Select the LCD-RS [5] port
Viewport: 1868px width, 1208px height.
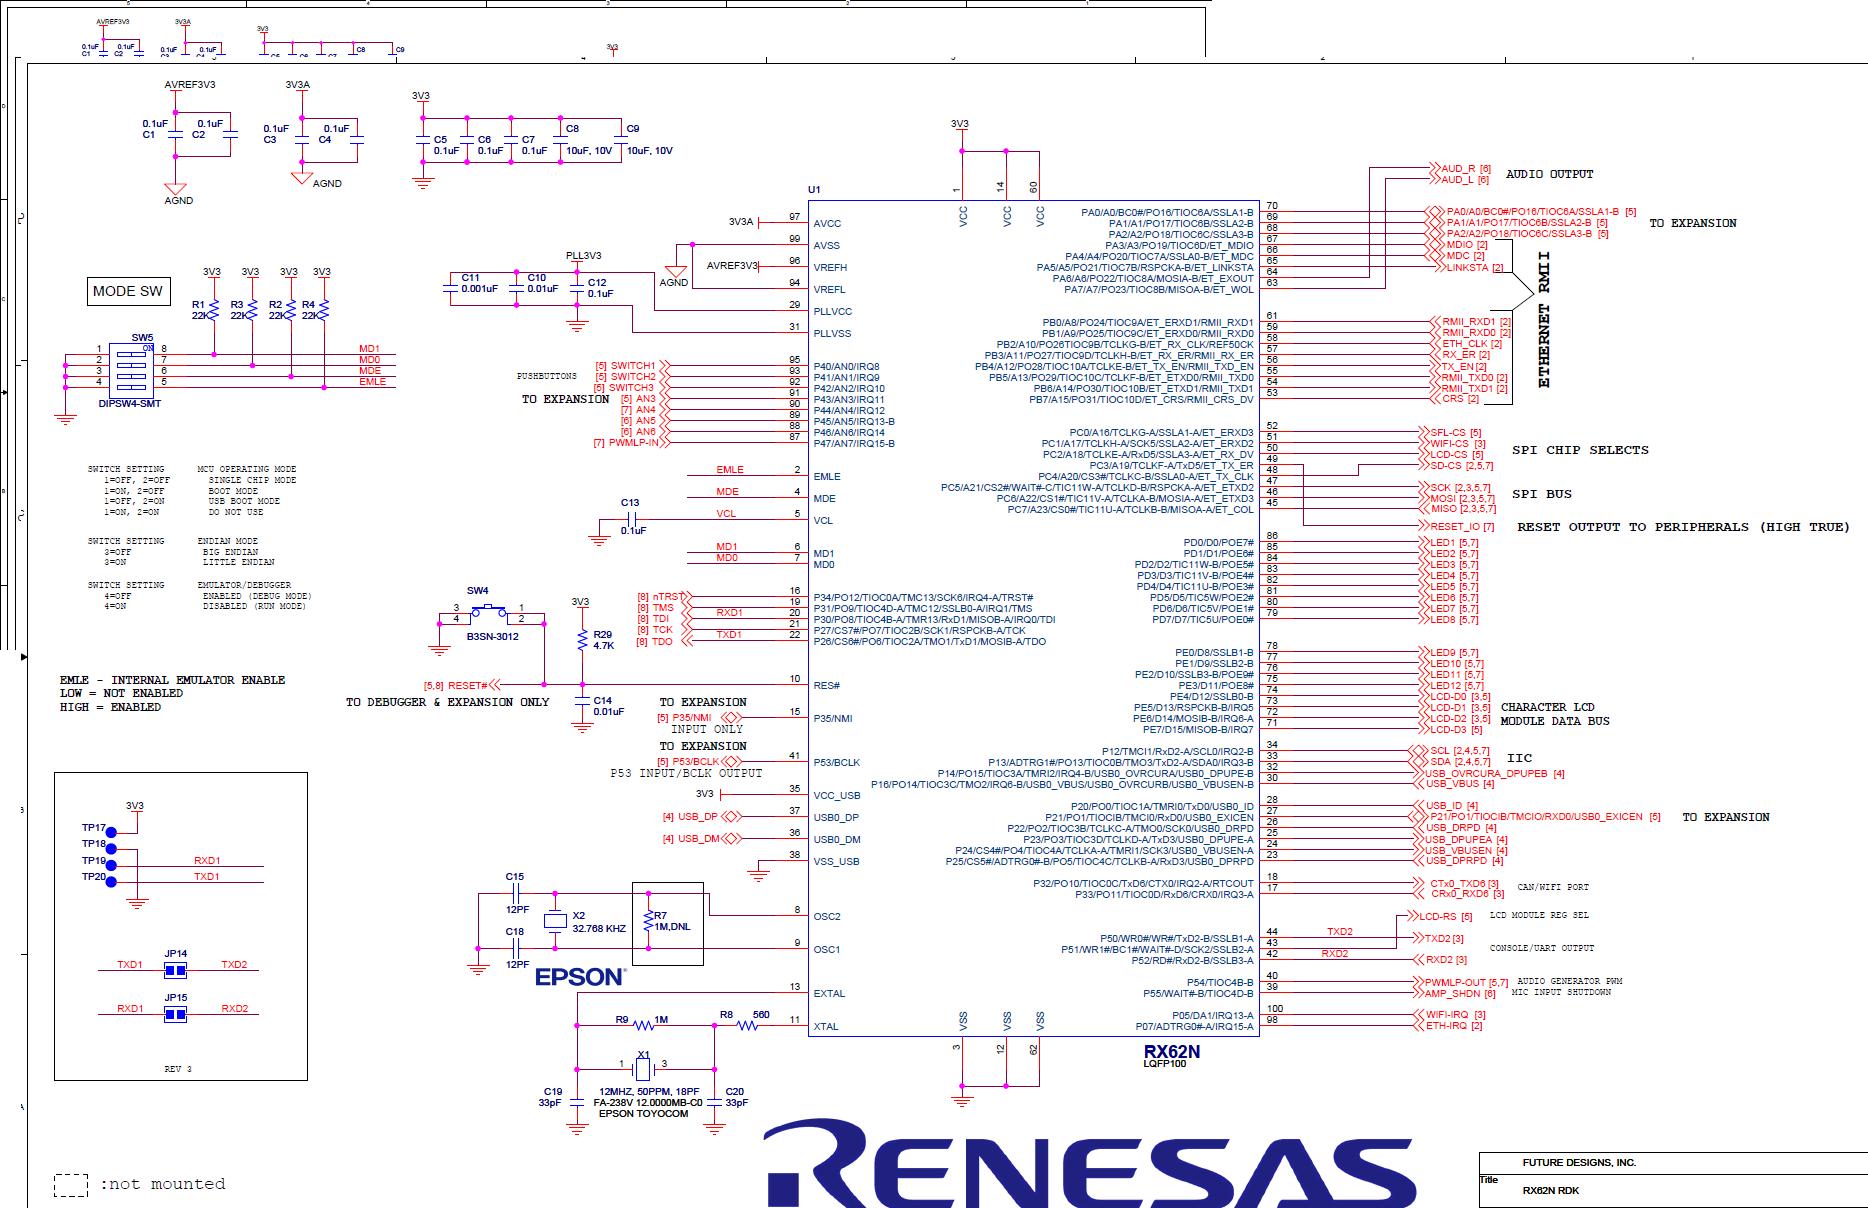tap(1439, 917)
